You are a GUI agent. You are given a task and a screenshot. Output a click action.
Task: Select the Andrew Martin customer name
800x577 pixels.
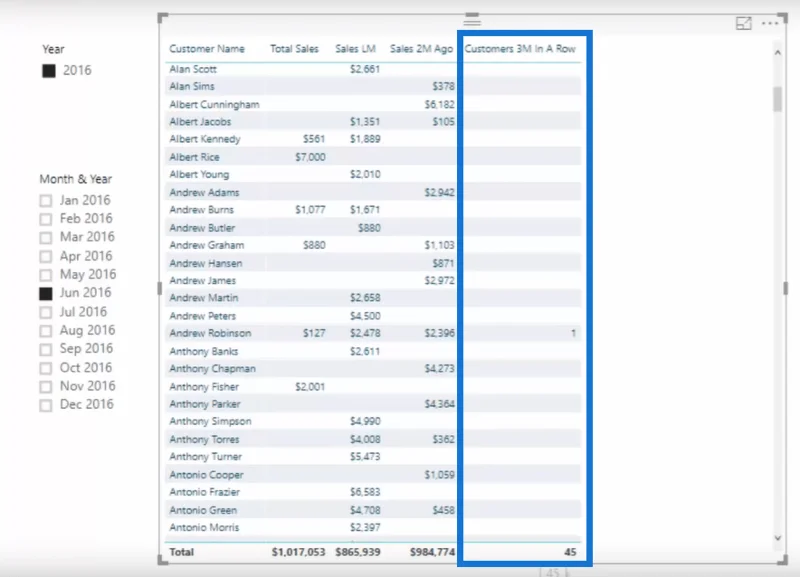(x=204, y=298)
